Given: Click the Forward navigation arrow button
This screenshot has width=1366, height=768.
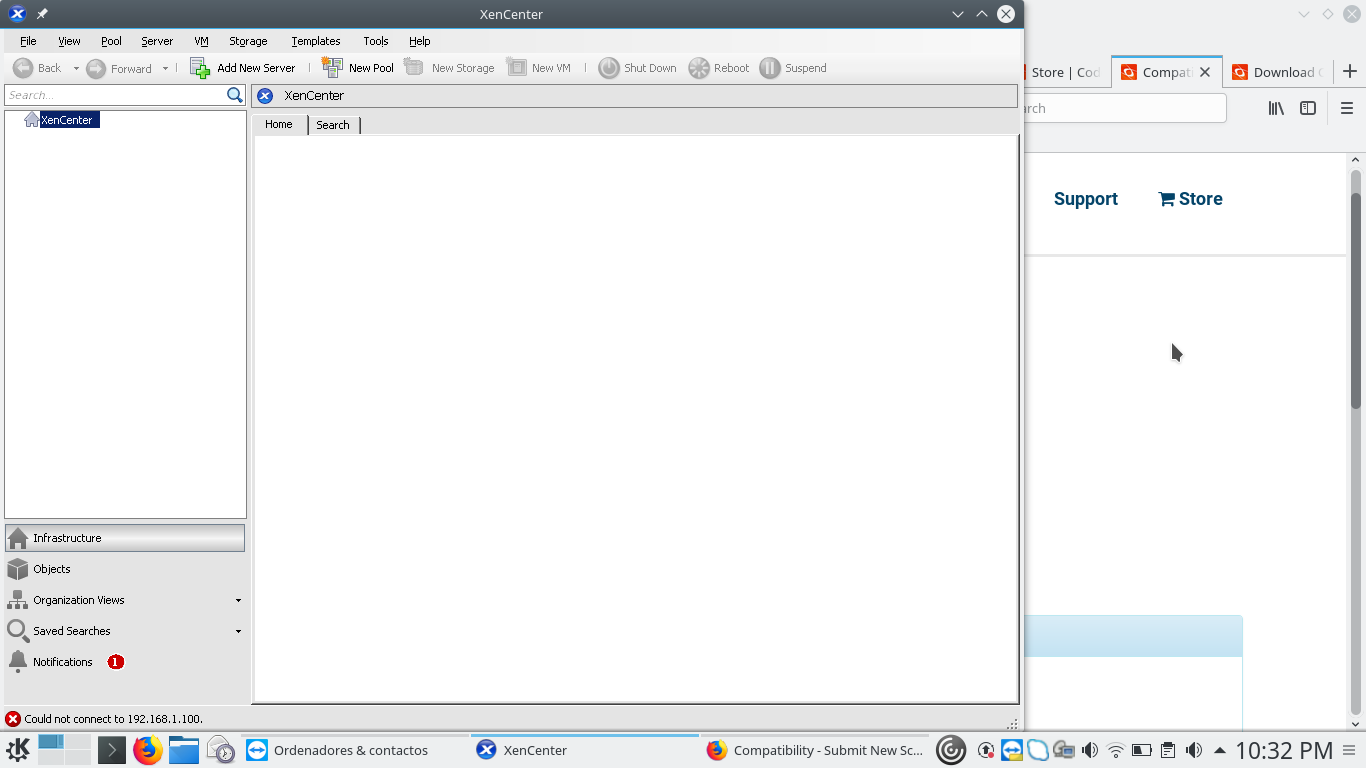Looking at the screenshot, I should [x=96, y=68].
